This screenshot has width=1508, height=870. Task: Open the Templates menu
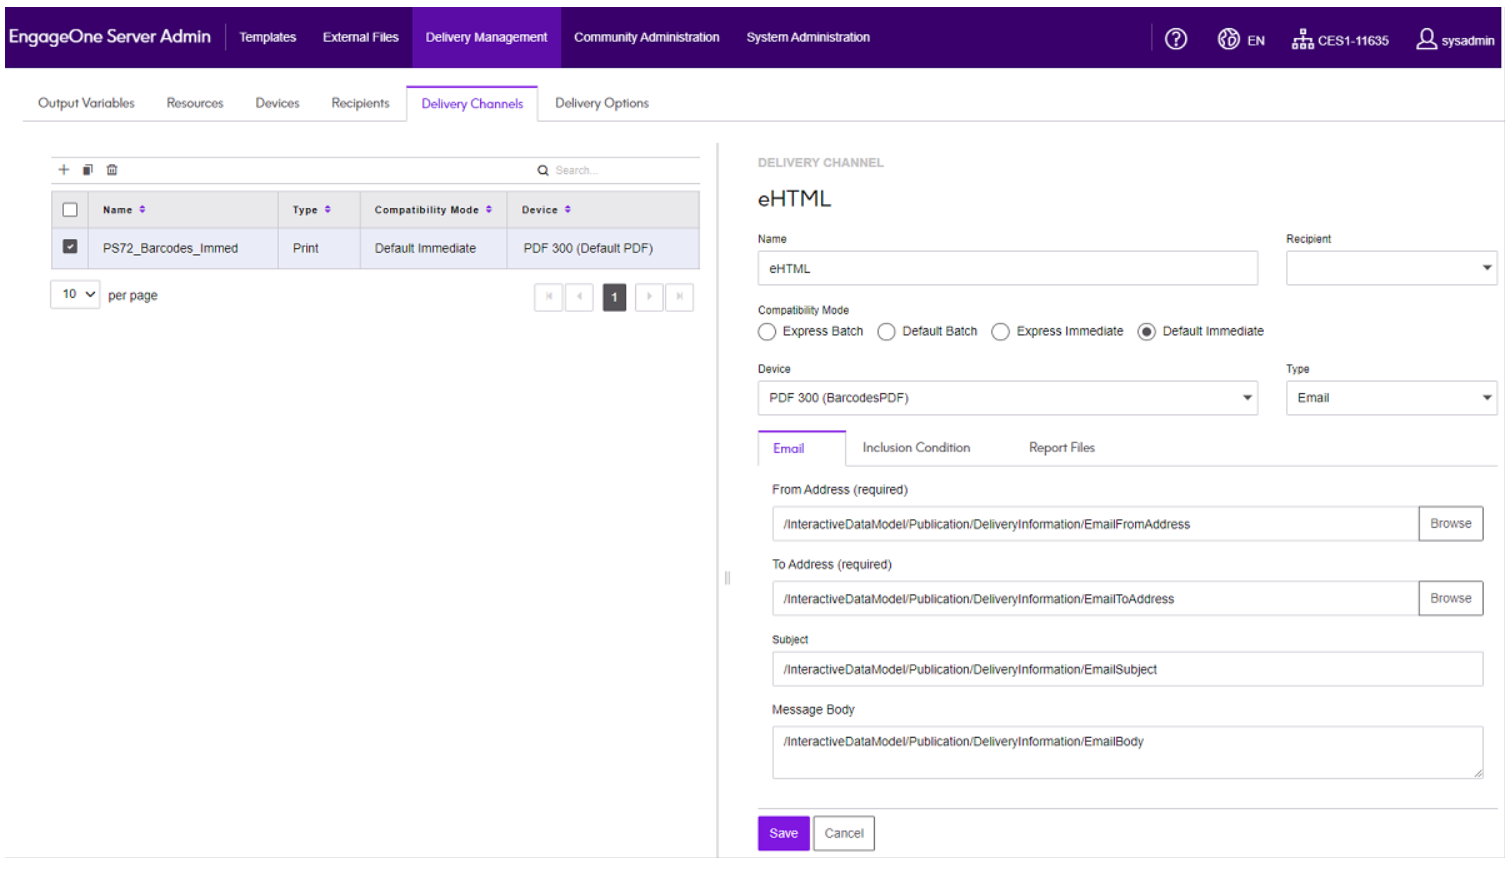267,37
